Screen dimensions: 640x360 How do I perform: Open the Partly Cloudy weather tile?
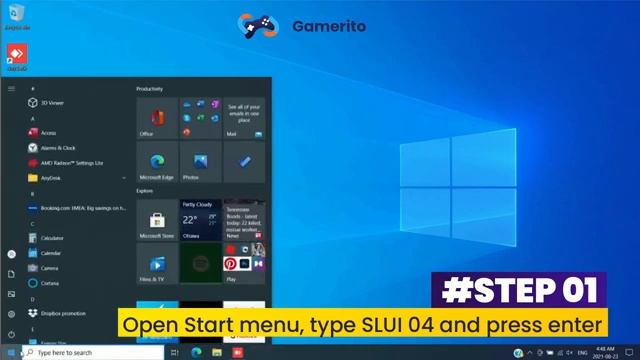[x=201, y=220]
